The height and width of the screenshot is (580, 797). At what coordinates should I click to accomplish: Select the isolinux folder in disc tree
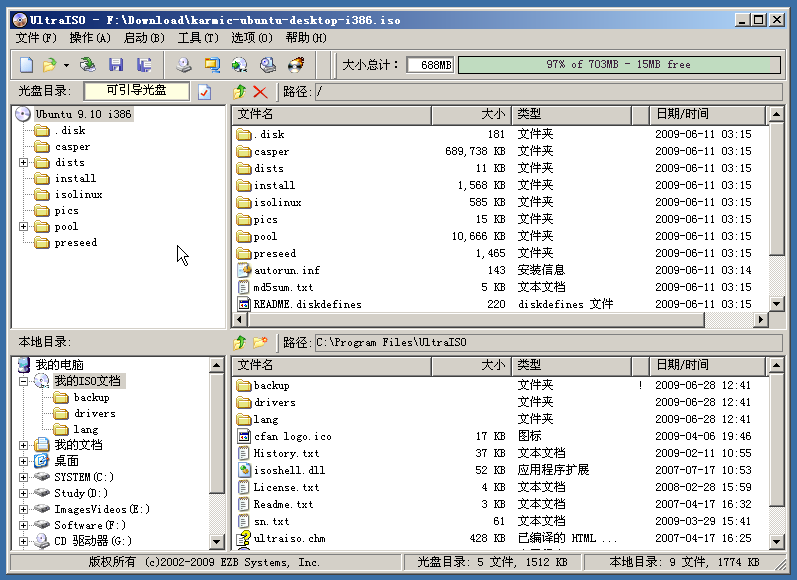click(x=78, y=195)
